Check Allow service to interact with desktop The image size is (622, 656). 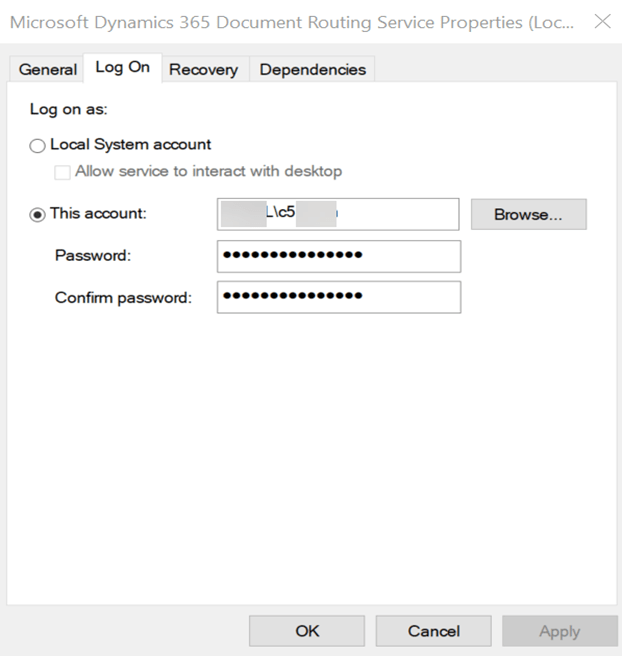(63, 172)
